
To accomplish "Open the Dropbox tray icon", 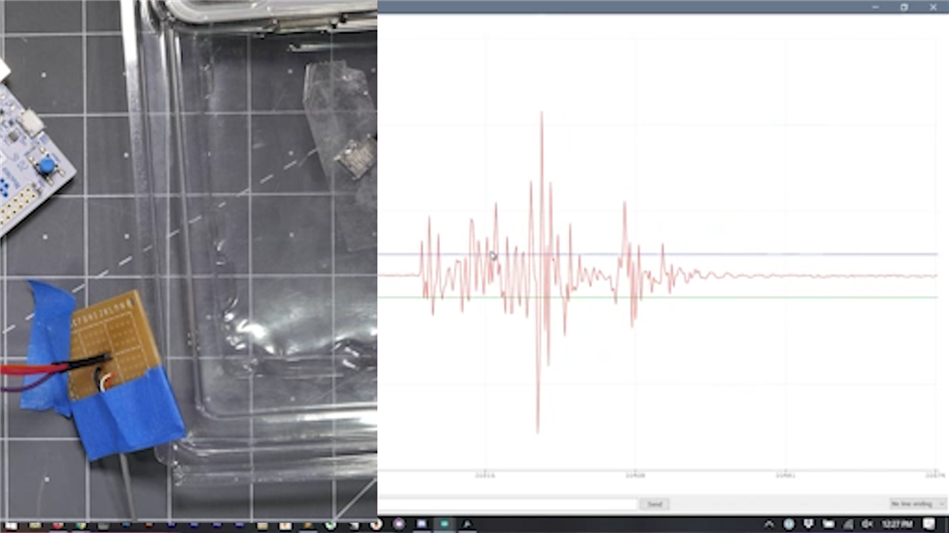I will tap(809, 524).
